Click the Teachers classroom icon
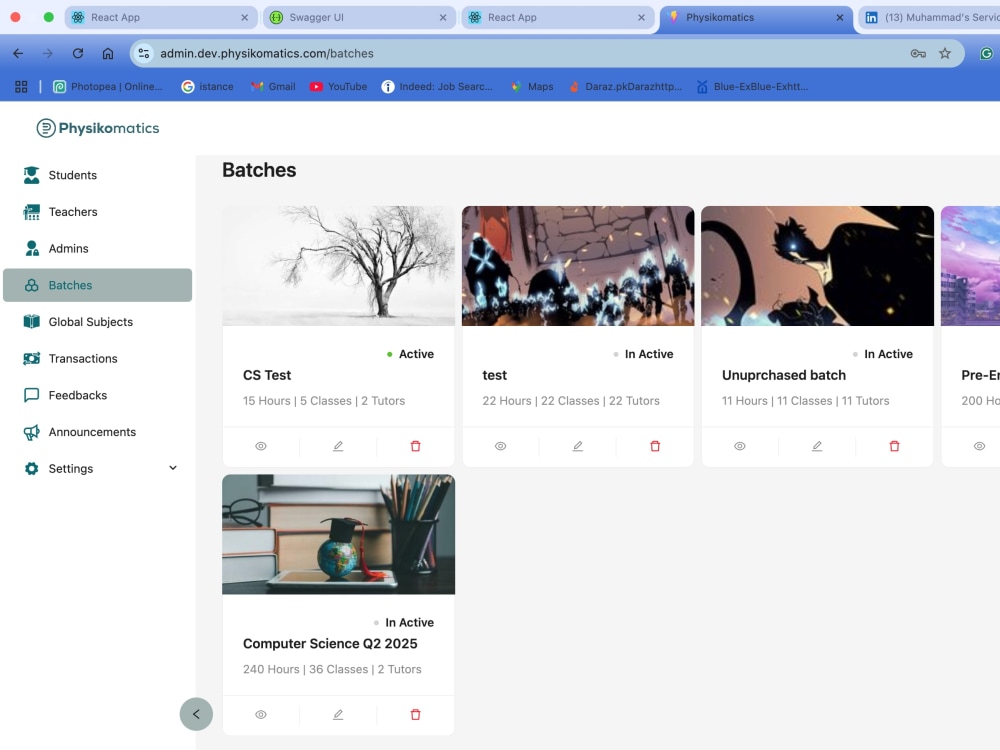Screen dimensions: 1000x750 coord(31,212)
